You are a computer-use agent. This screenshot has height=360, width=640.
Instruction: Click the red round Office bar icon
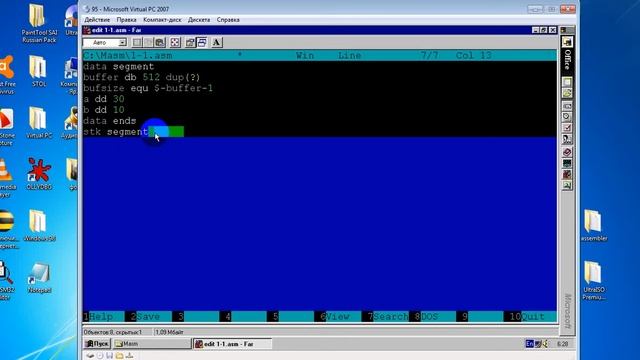point(567,152)
